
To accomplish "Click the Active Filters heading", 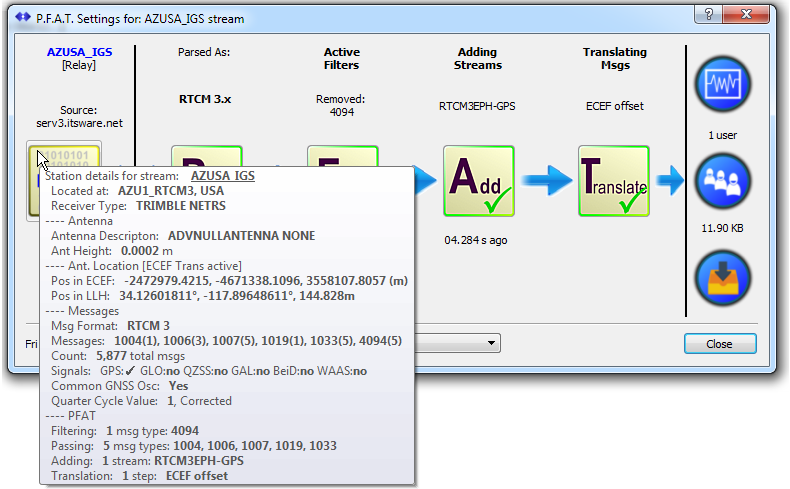I will click(x=342, y=58).
